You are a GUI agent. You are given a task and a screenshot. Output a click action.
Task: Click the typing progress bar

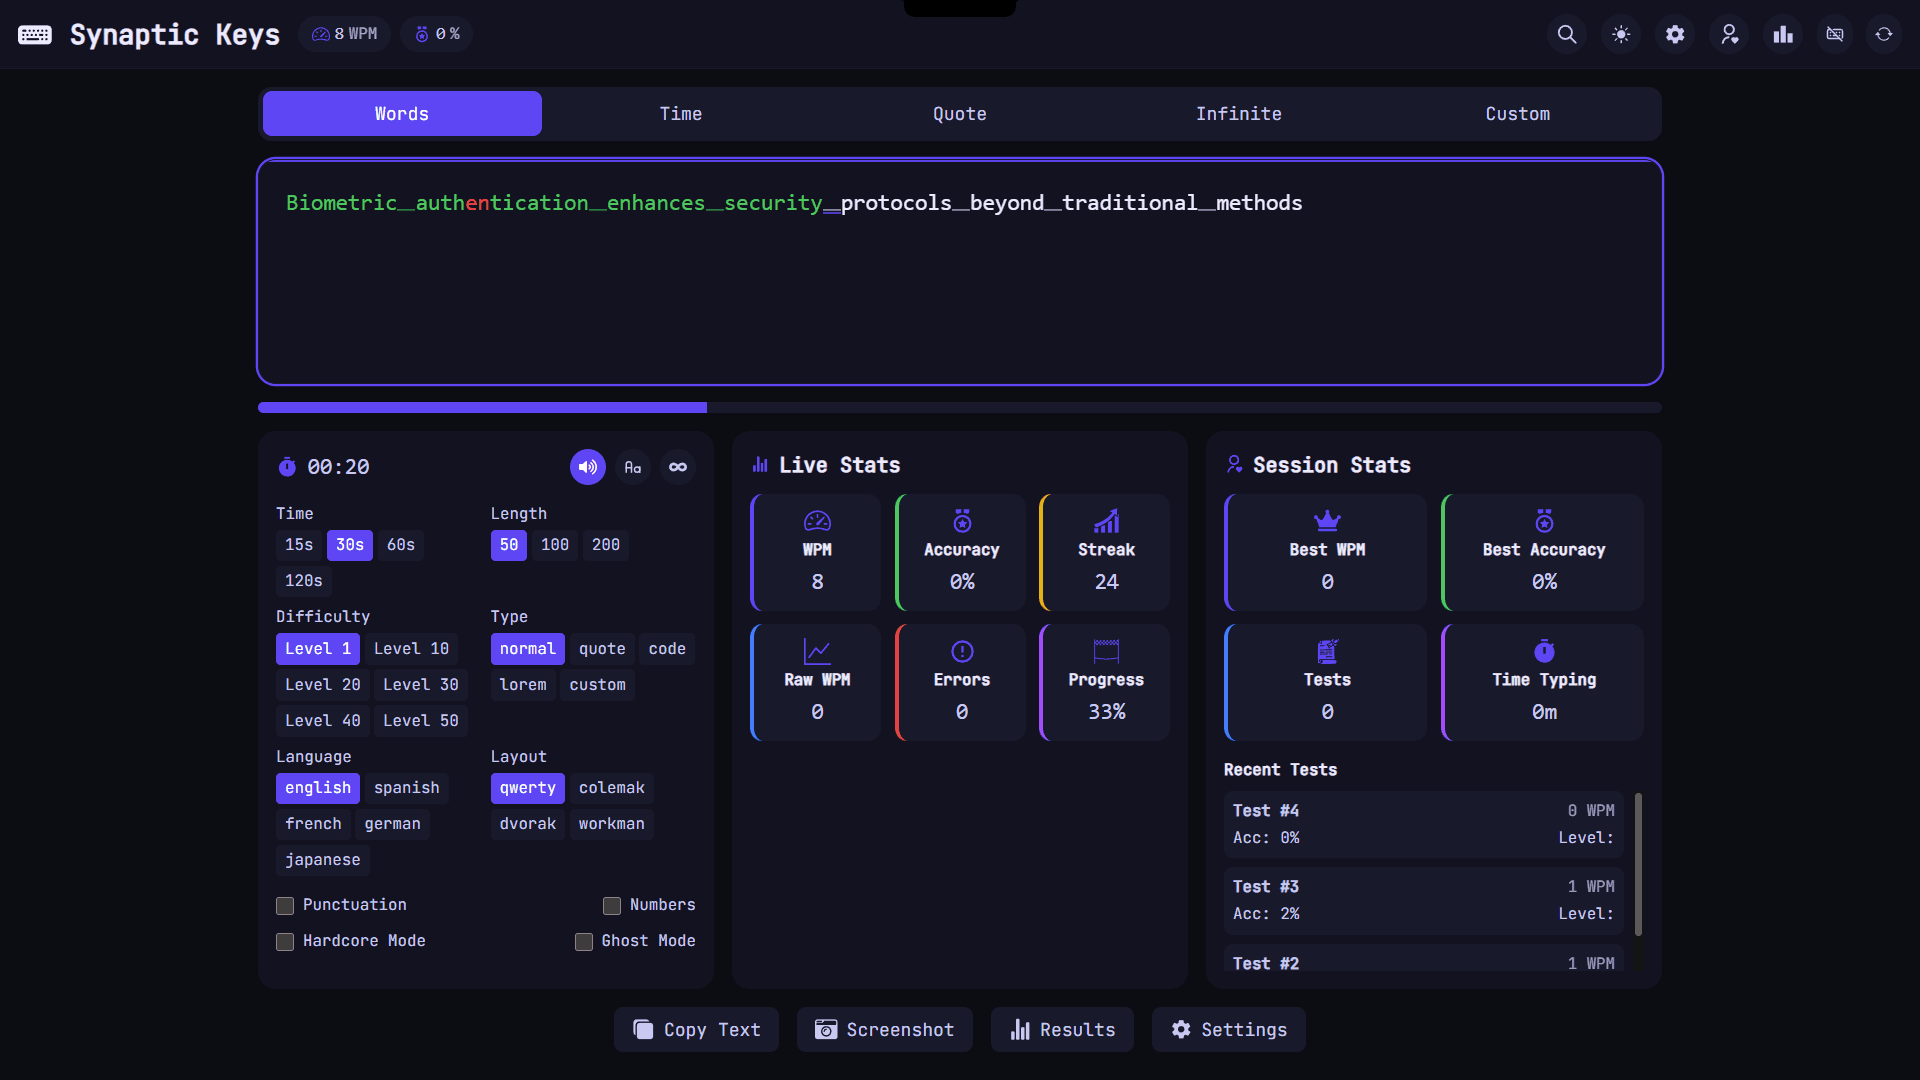pyautogui.click(x=960, y=407)
